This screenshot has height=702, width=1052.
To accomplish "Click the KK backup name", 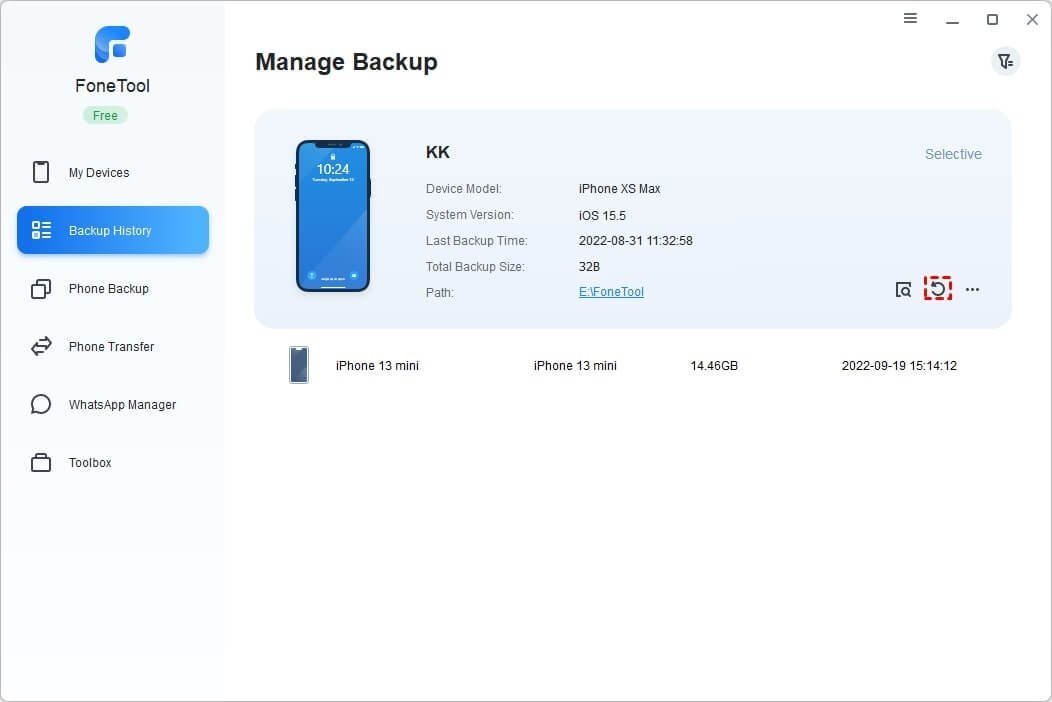I will 438,153.
